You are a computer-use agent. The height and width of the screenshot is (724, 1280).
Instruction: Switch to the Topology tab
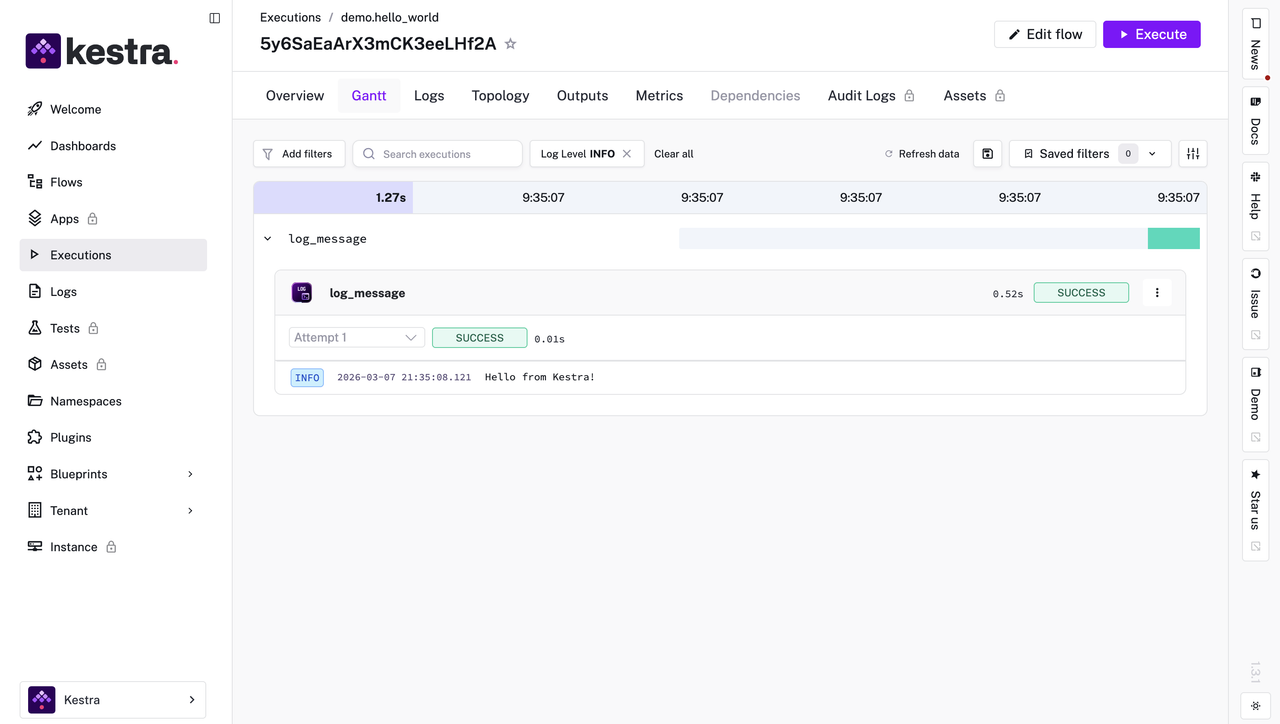[500, 95]
